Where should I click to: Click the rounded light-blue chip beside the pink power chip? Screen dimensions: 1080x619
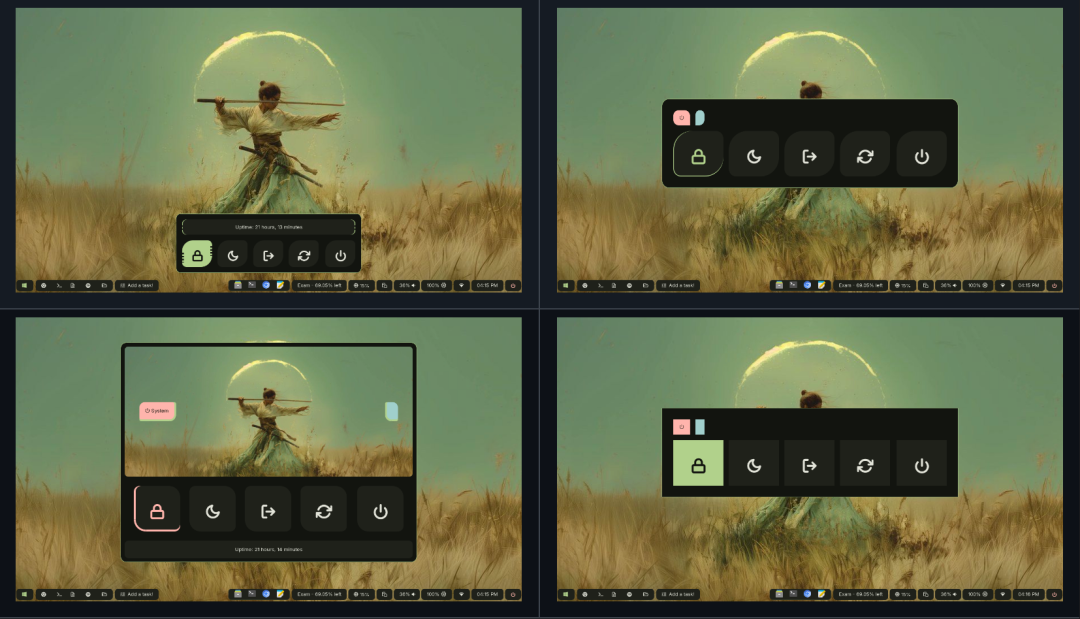(x=700, y=118)
